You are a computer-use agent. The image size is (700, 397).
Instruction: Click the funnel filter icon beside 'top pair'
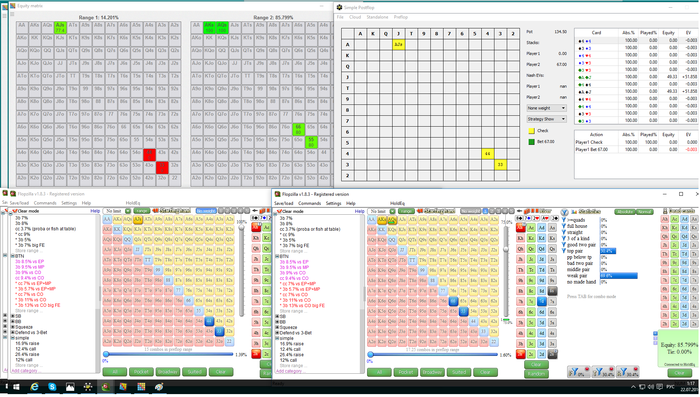click(564, 251)
